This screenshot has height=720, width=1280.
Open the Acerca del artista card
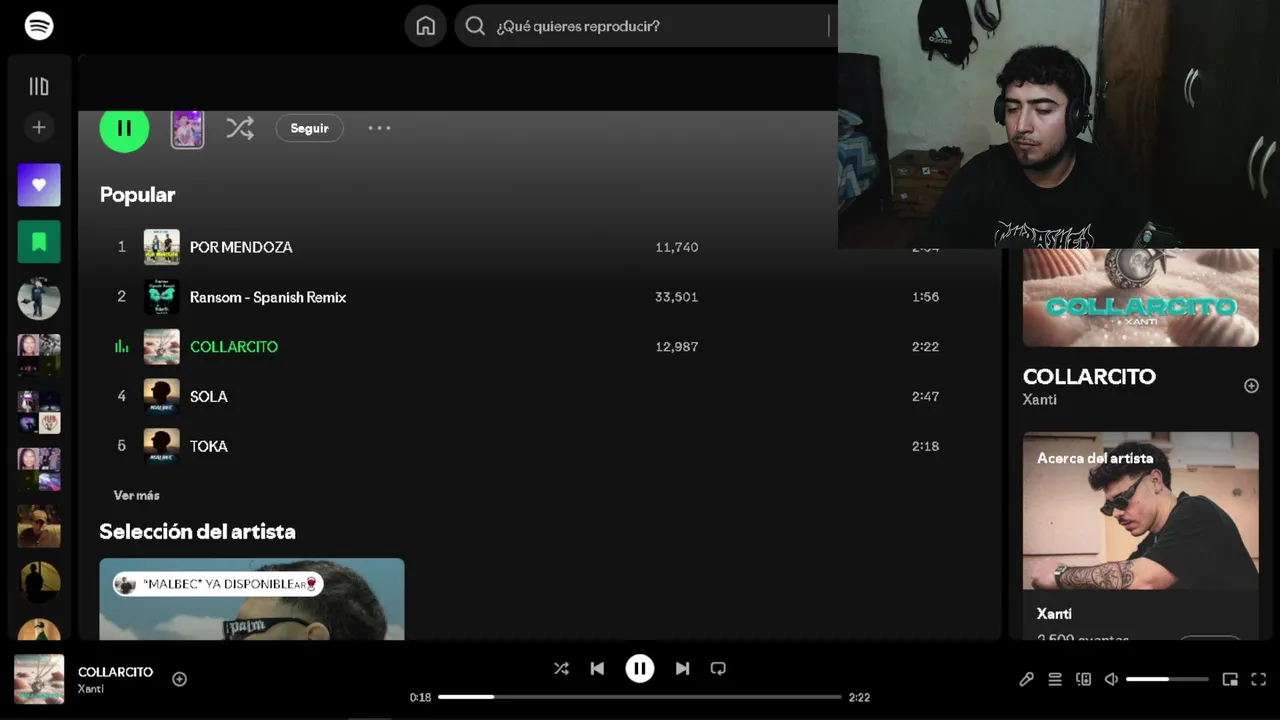[1140, 536]
